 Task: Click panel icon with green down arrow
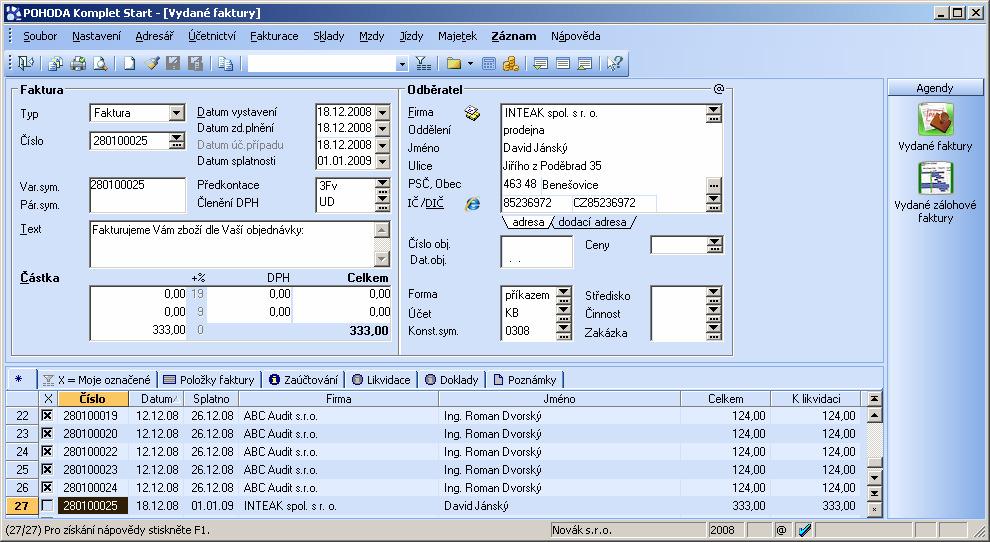pos(540,63)
